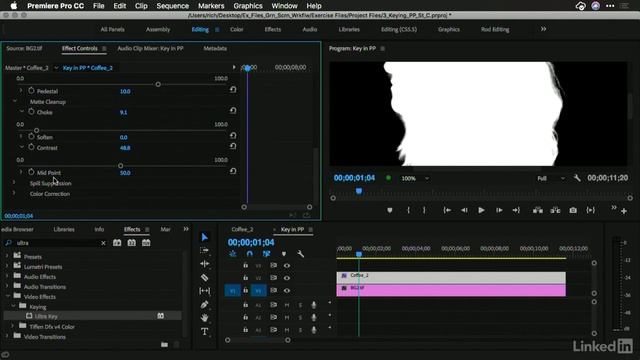Select the pink BG2 clip on timeline
The image size is (640, 360).
451,290
